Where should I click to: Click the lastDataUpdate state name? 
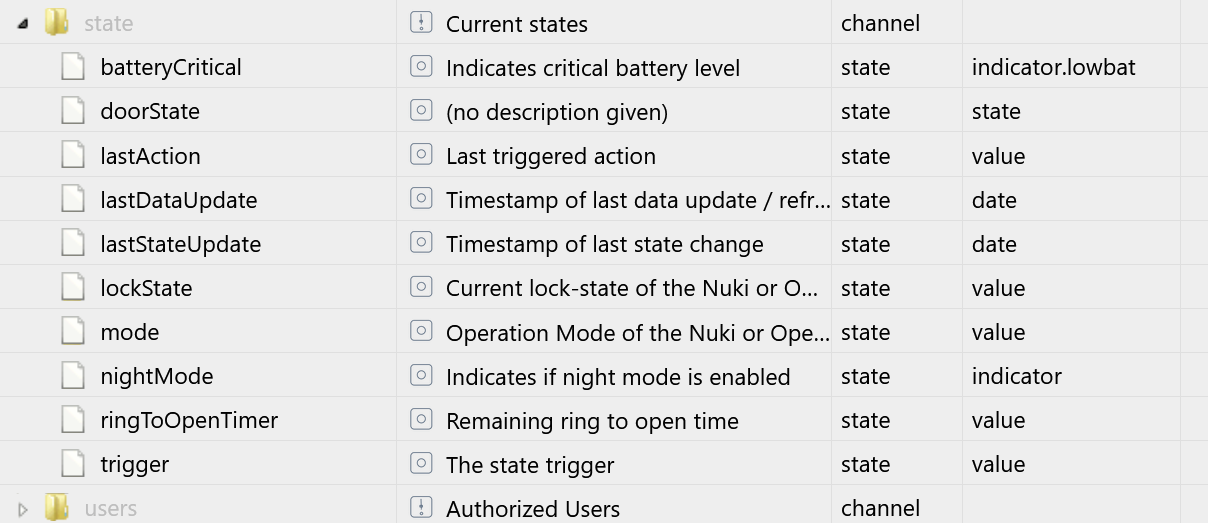coord(179,200)
